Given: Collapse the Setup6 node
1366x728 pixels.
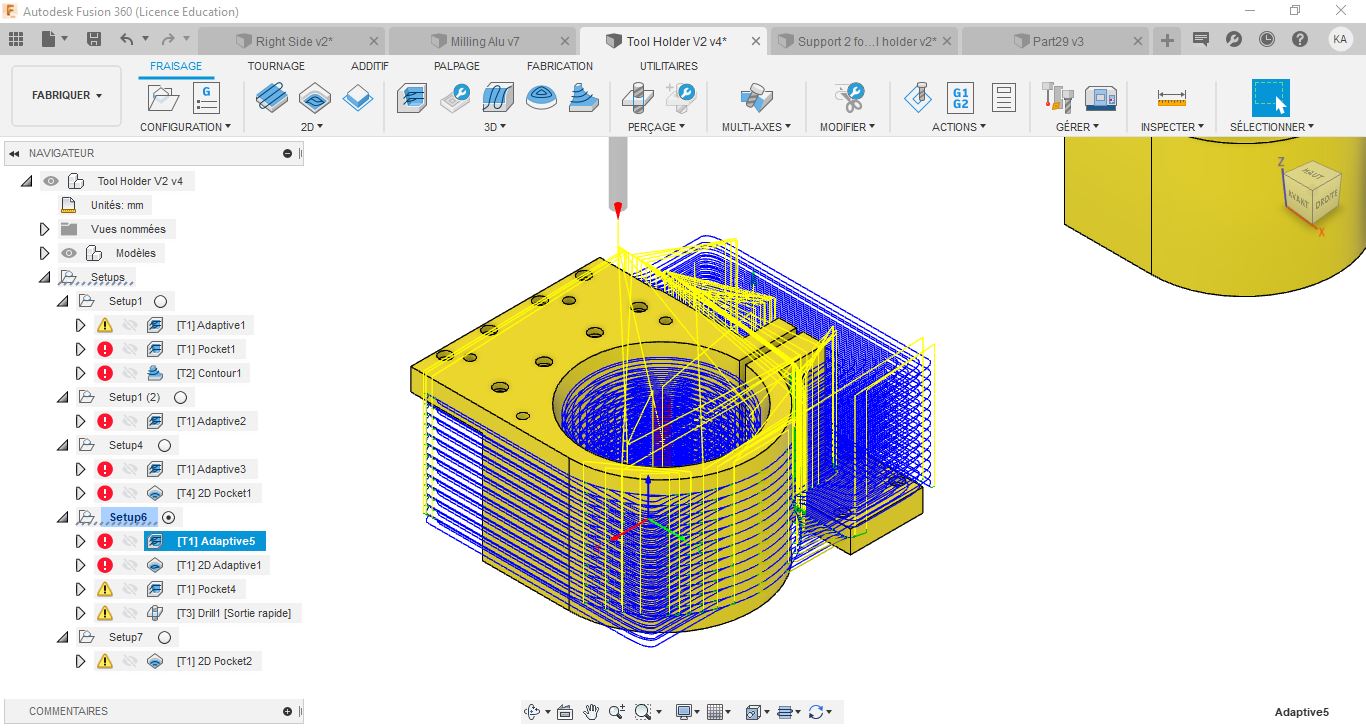Looking at the screenshot, I should [62, 517].
